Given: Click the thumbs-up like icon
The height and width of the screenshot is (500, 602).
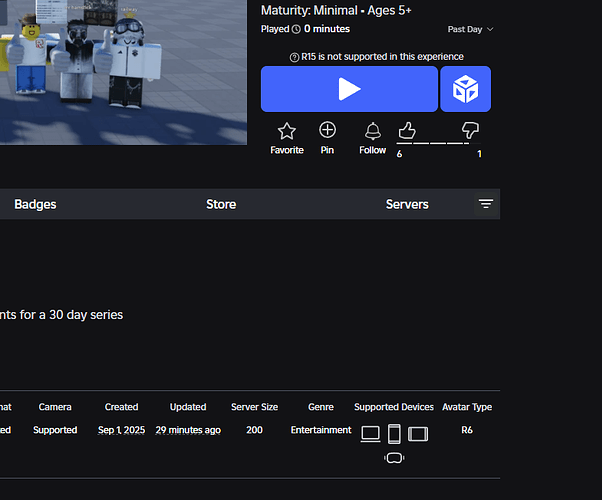Looking at the screenshot, I should pos(407,131).
